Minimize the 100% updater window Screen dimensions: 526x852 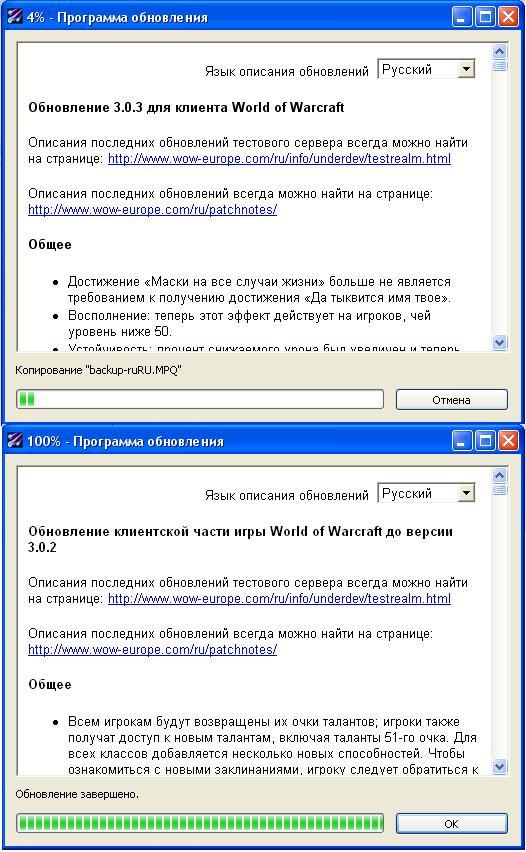(462, 441)
